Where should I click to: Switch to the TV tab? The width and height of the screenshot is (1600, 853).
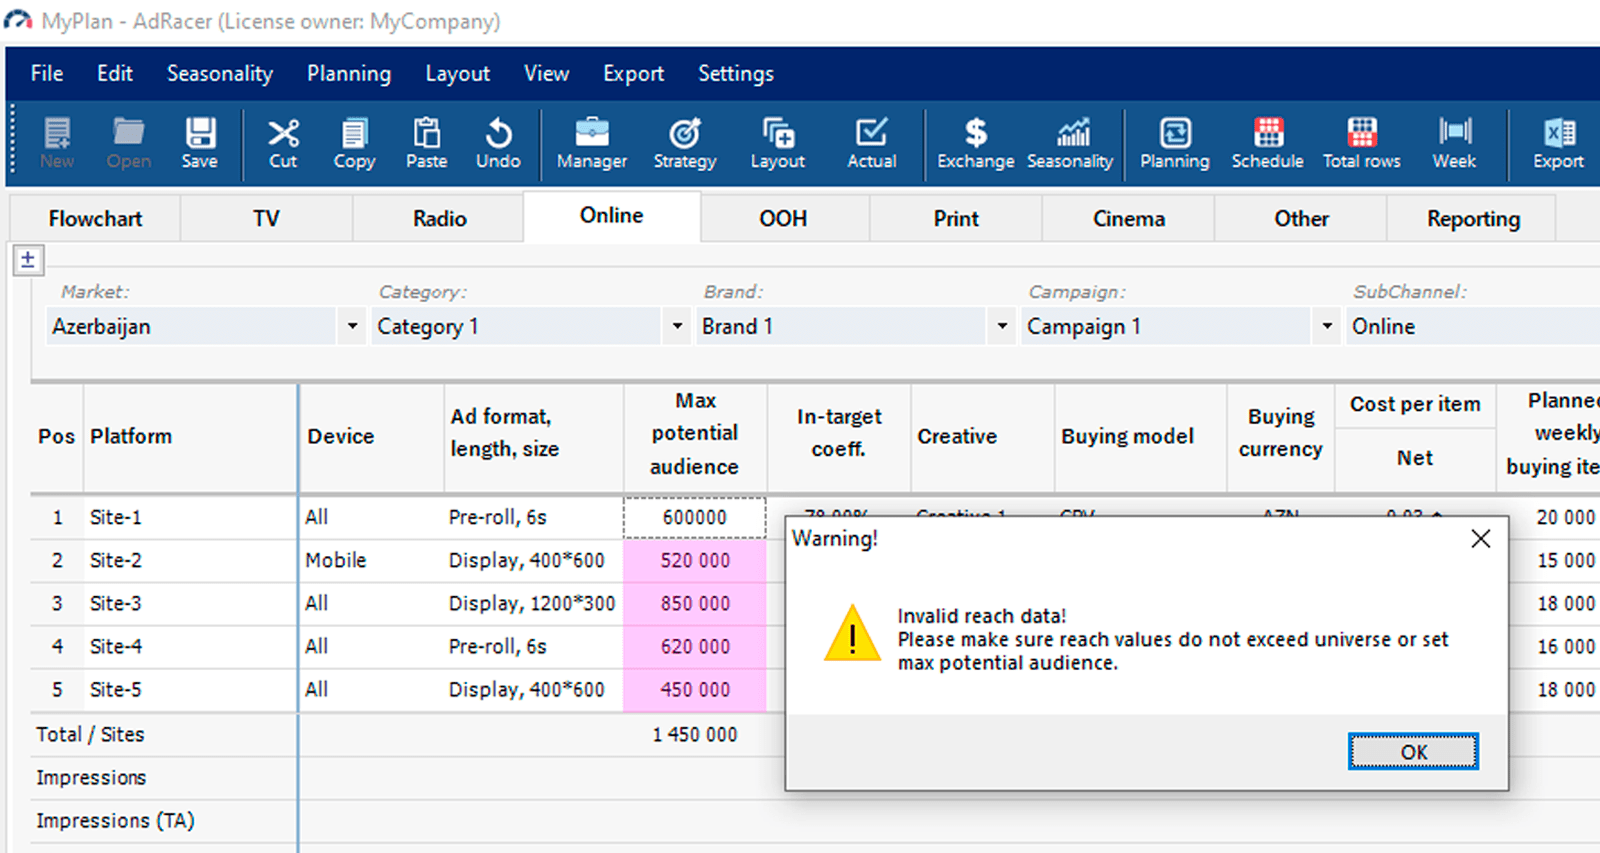point(266,219)
